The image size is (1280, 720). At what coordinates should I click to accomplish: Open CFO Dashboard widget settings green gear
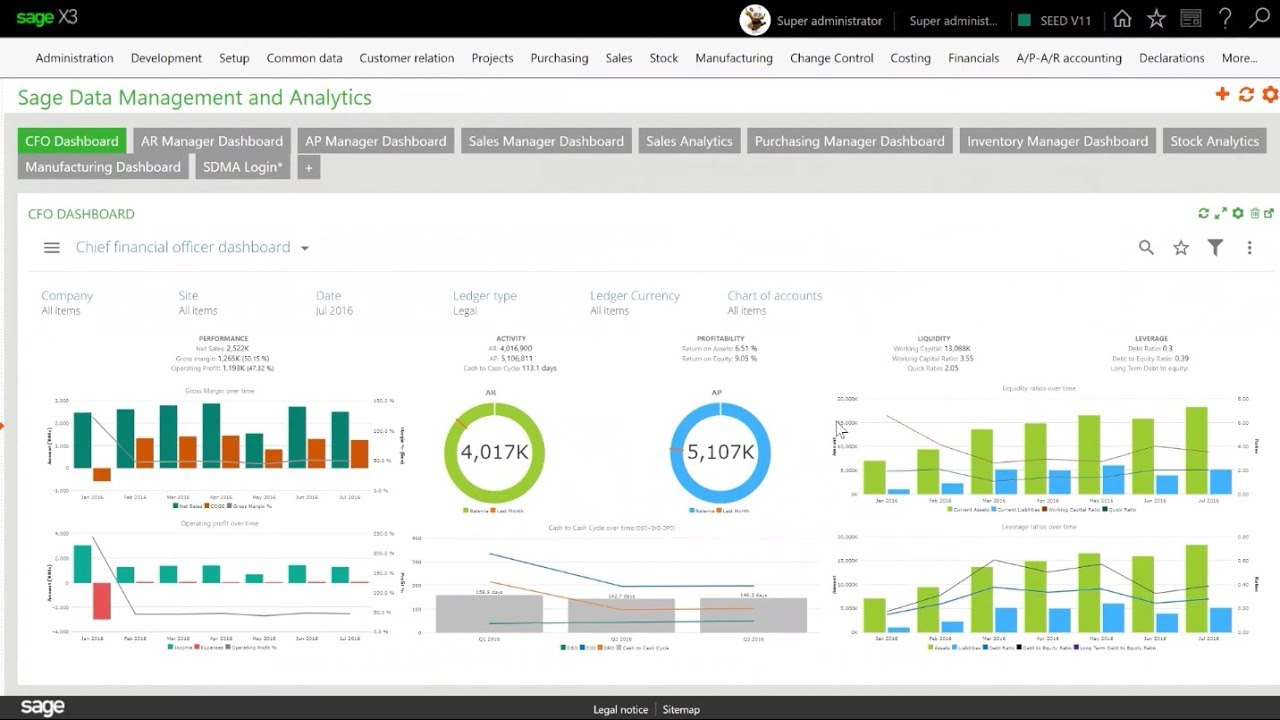1238,213
